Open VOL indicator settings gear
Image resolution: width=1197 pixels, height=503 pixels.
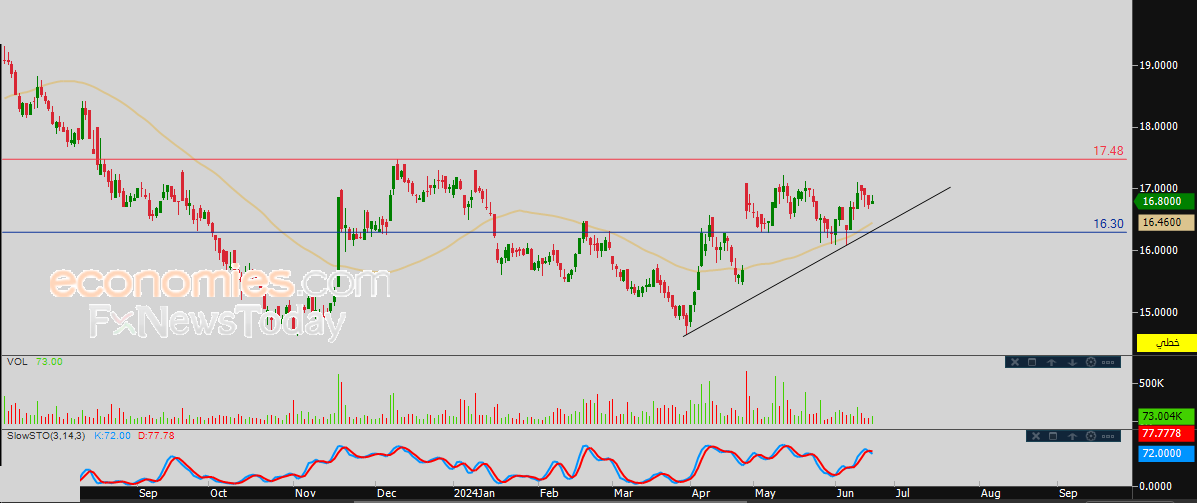[1091, 362]
